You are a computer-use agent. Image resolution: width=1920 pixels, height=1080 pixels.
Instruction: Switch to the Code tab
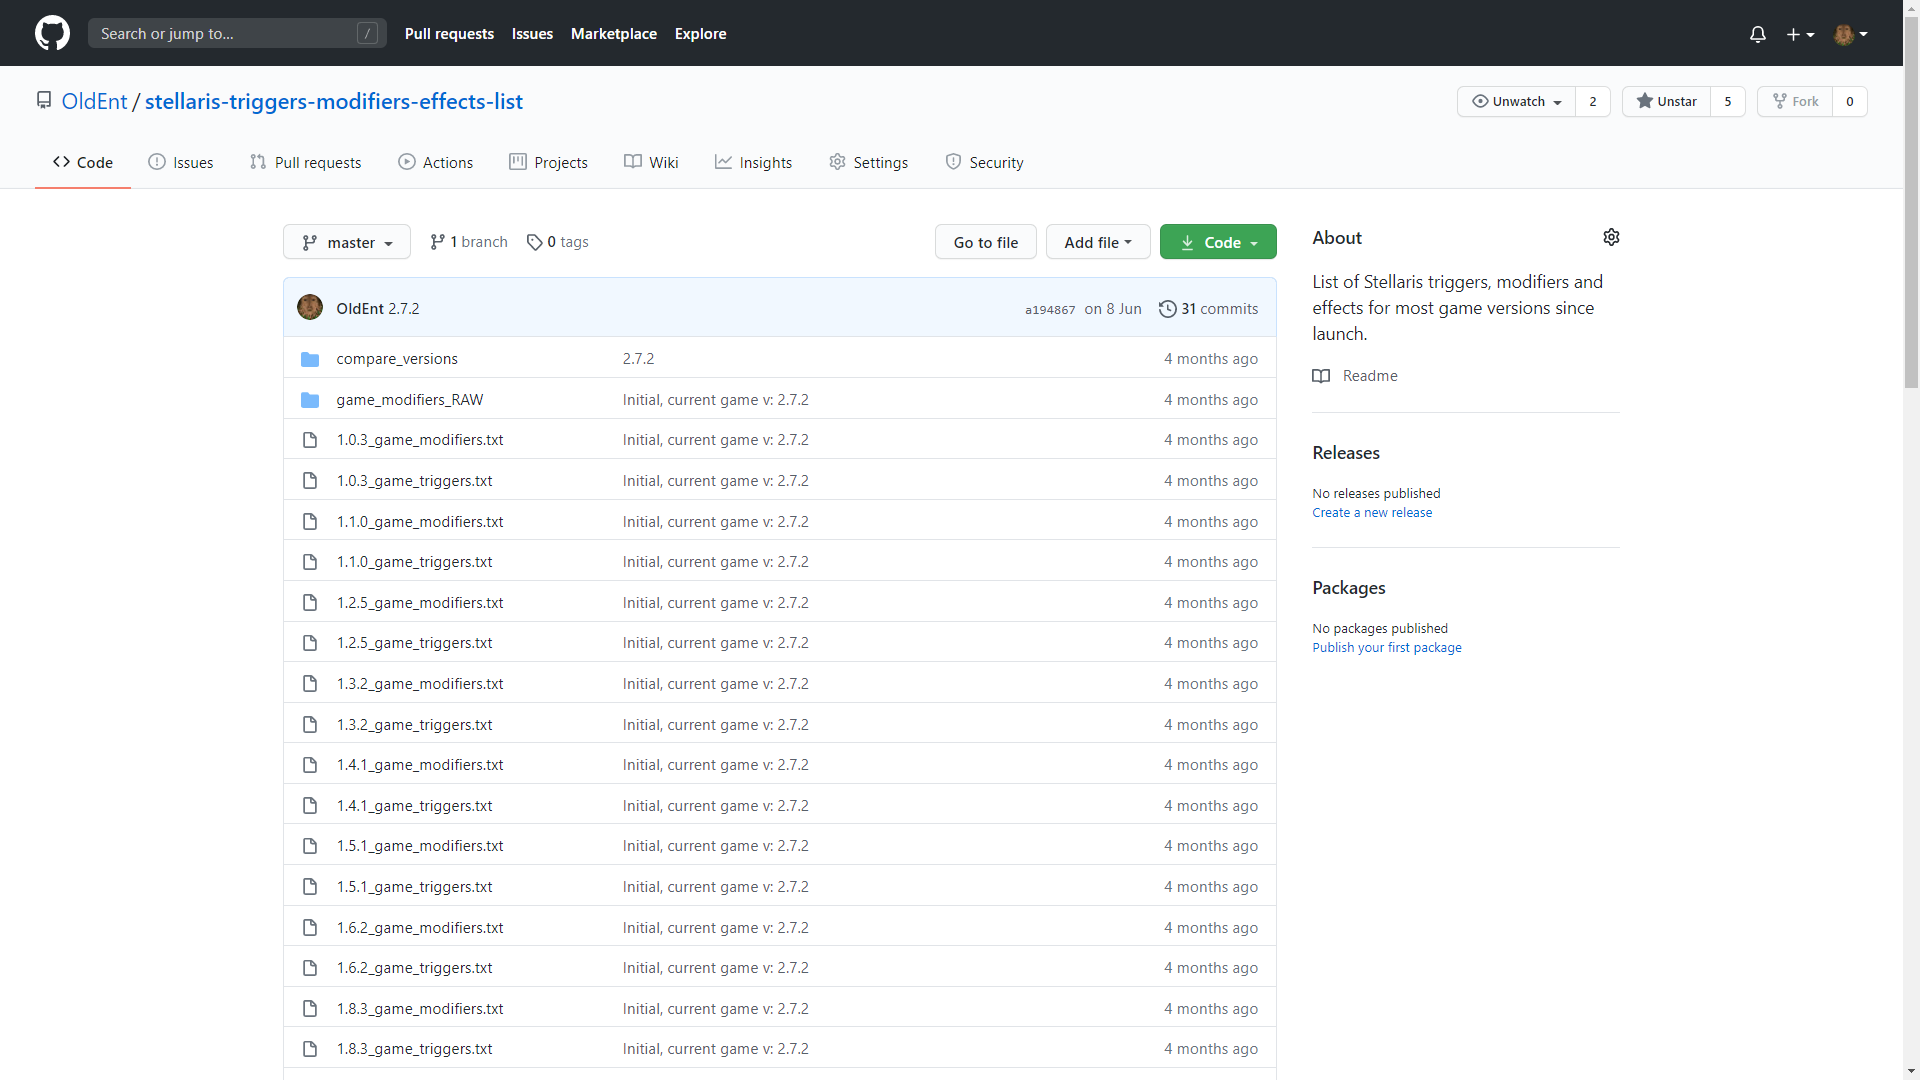(x=83, y=162)
